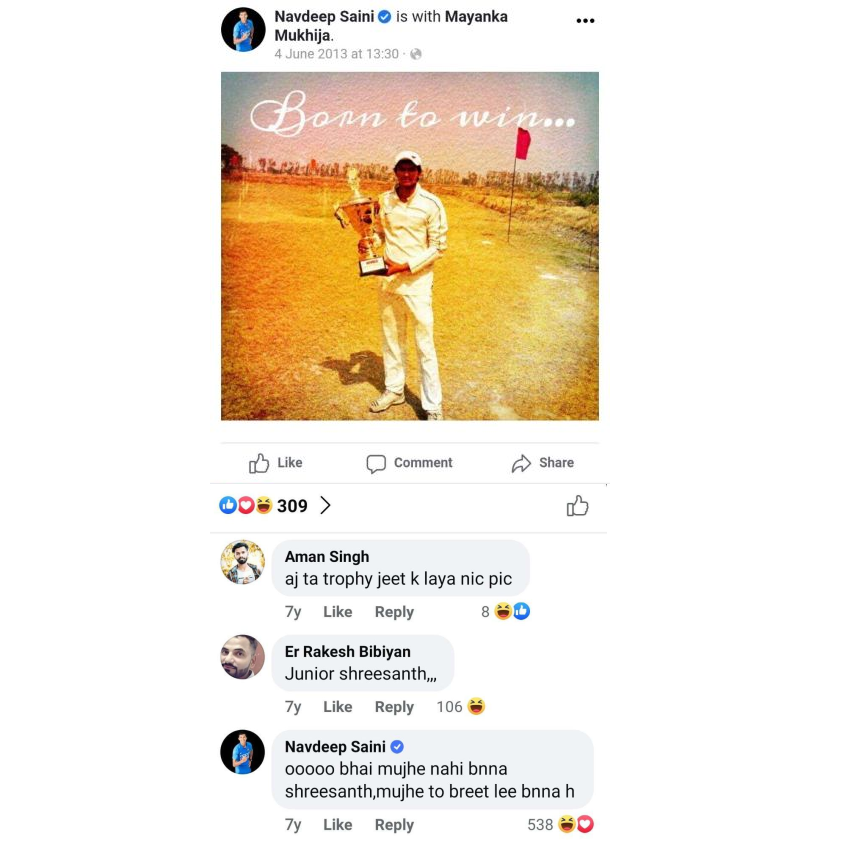860x860 pixels.
Task: Click the Share arrow icon
Action: 521,463
